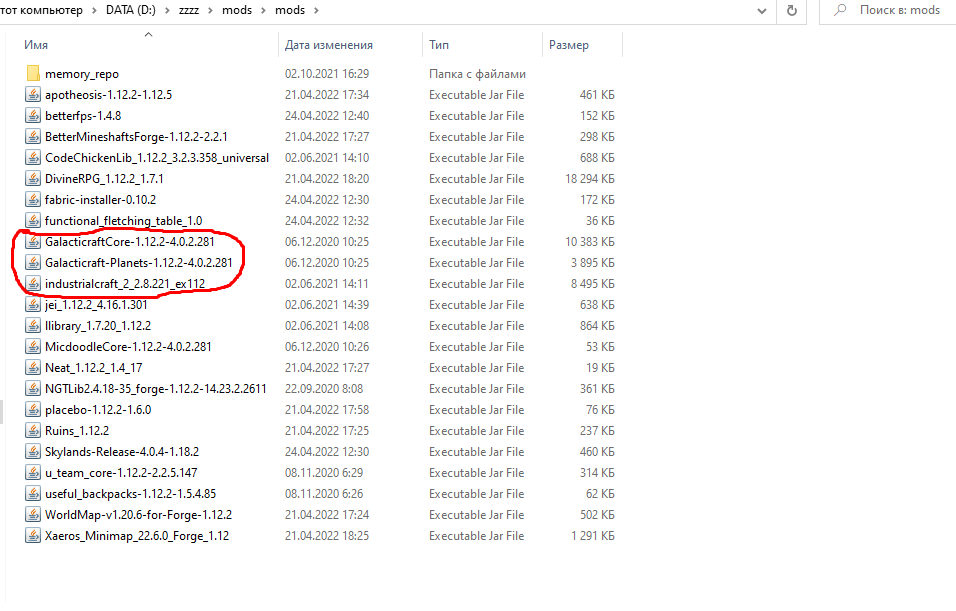Select file name functional_fletching_table_1.0
956x611 pixels.
click(123, 221)
